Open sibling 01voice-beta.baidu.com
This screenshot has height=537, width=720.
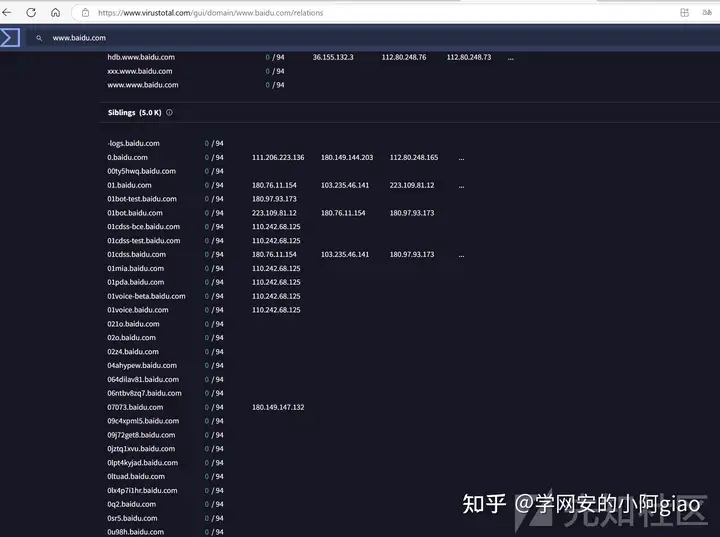click(x=146, y=296)
